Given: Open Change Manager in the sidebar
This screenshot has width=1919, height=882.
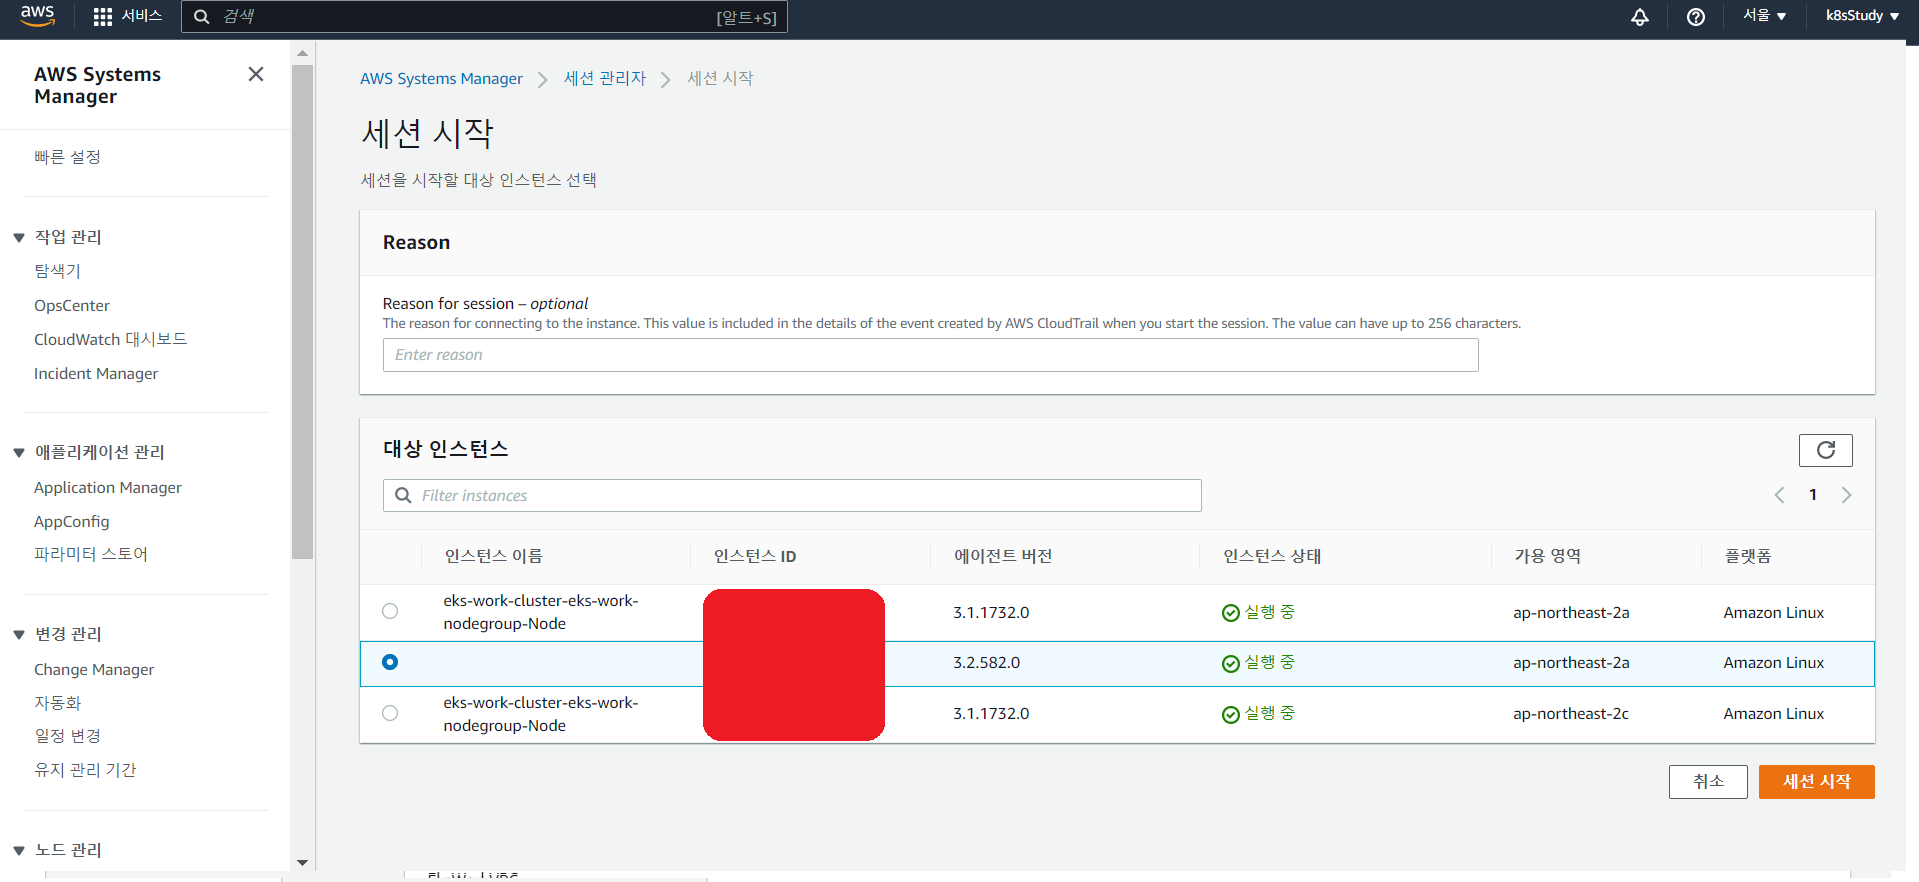Looking at the screenshot, I should [94, 669].
